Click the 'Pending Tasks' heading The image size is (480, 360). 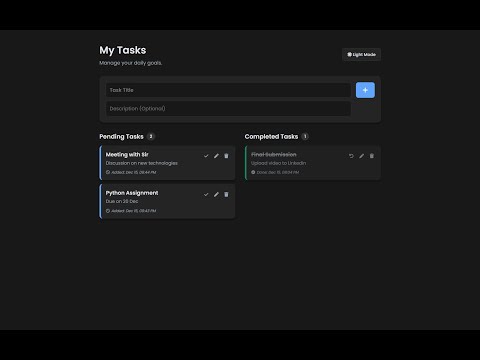[x=121, y=137]
